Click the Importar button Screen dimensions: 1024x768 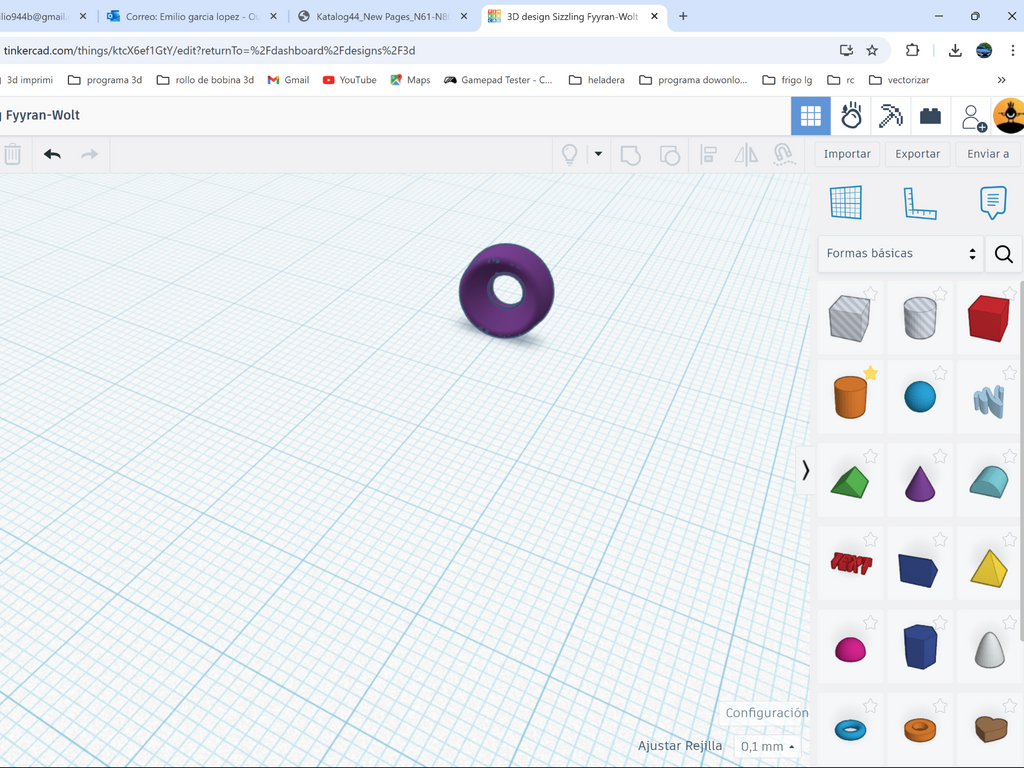click(847, 154)
